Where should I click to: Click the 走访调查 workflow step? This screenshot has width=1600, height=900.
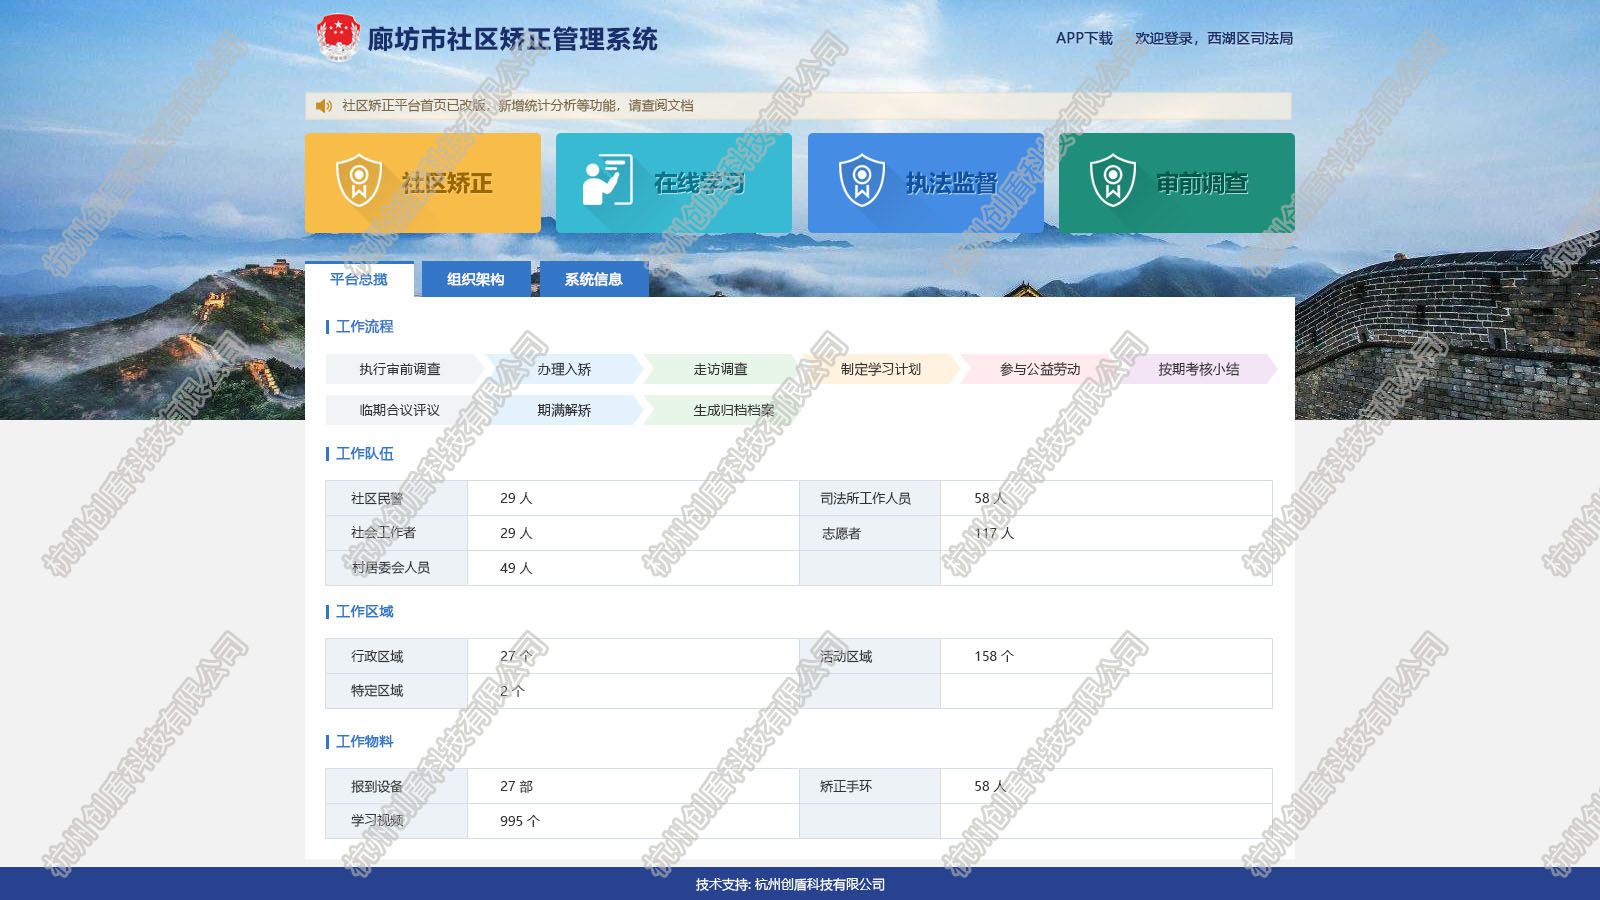[x=720, y=369]
